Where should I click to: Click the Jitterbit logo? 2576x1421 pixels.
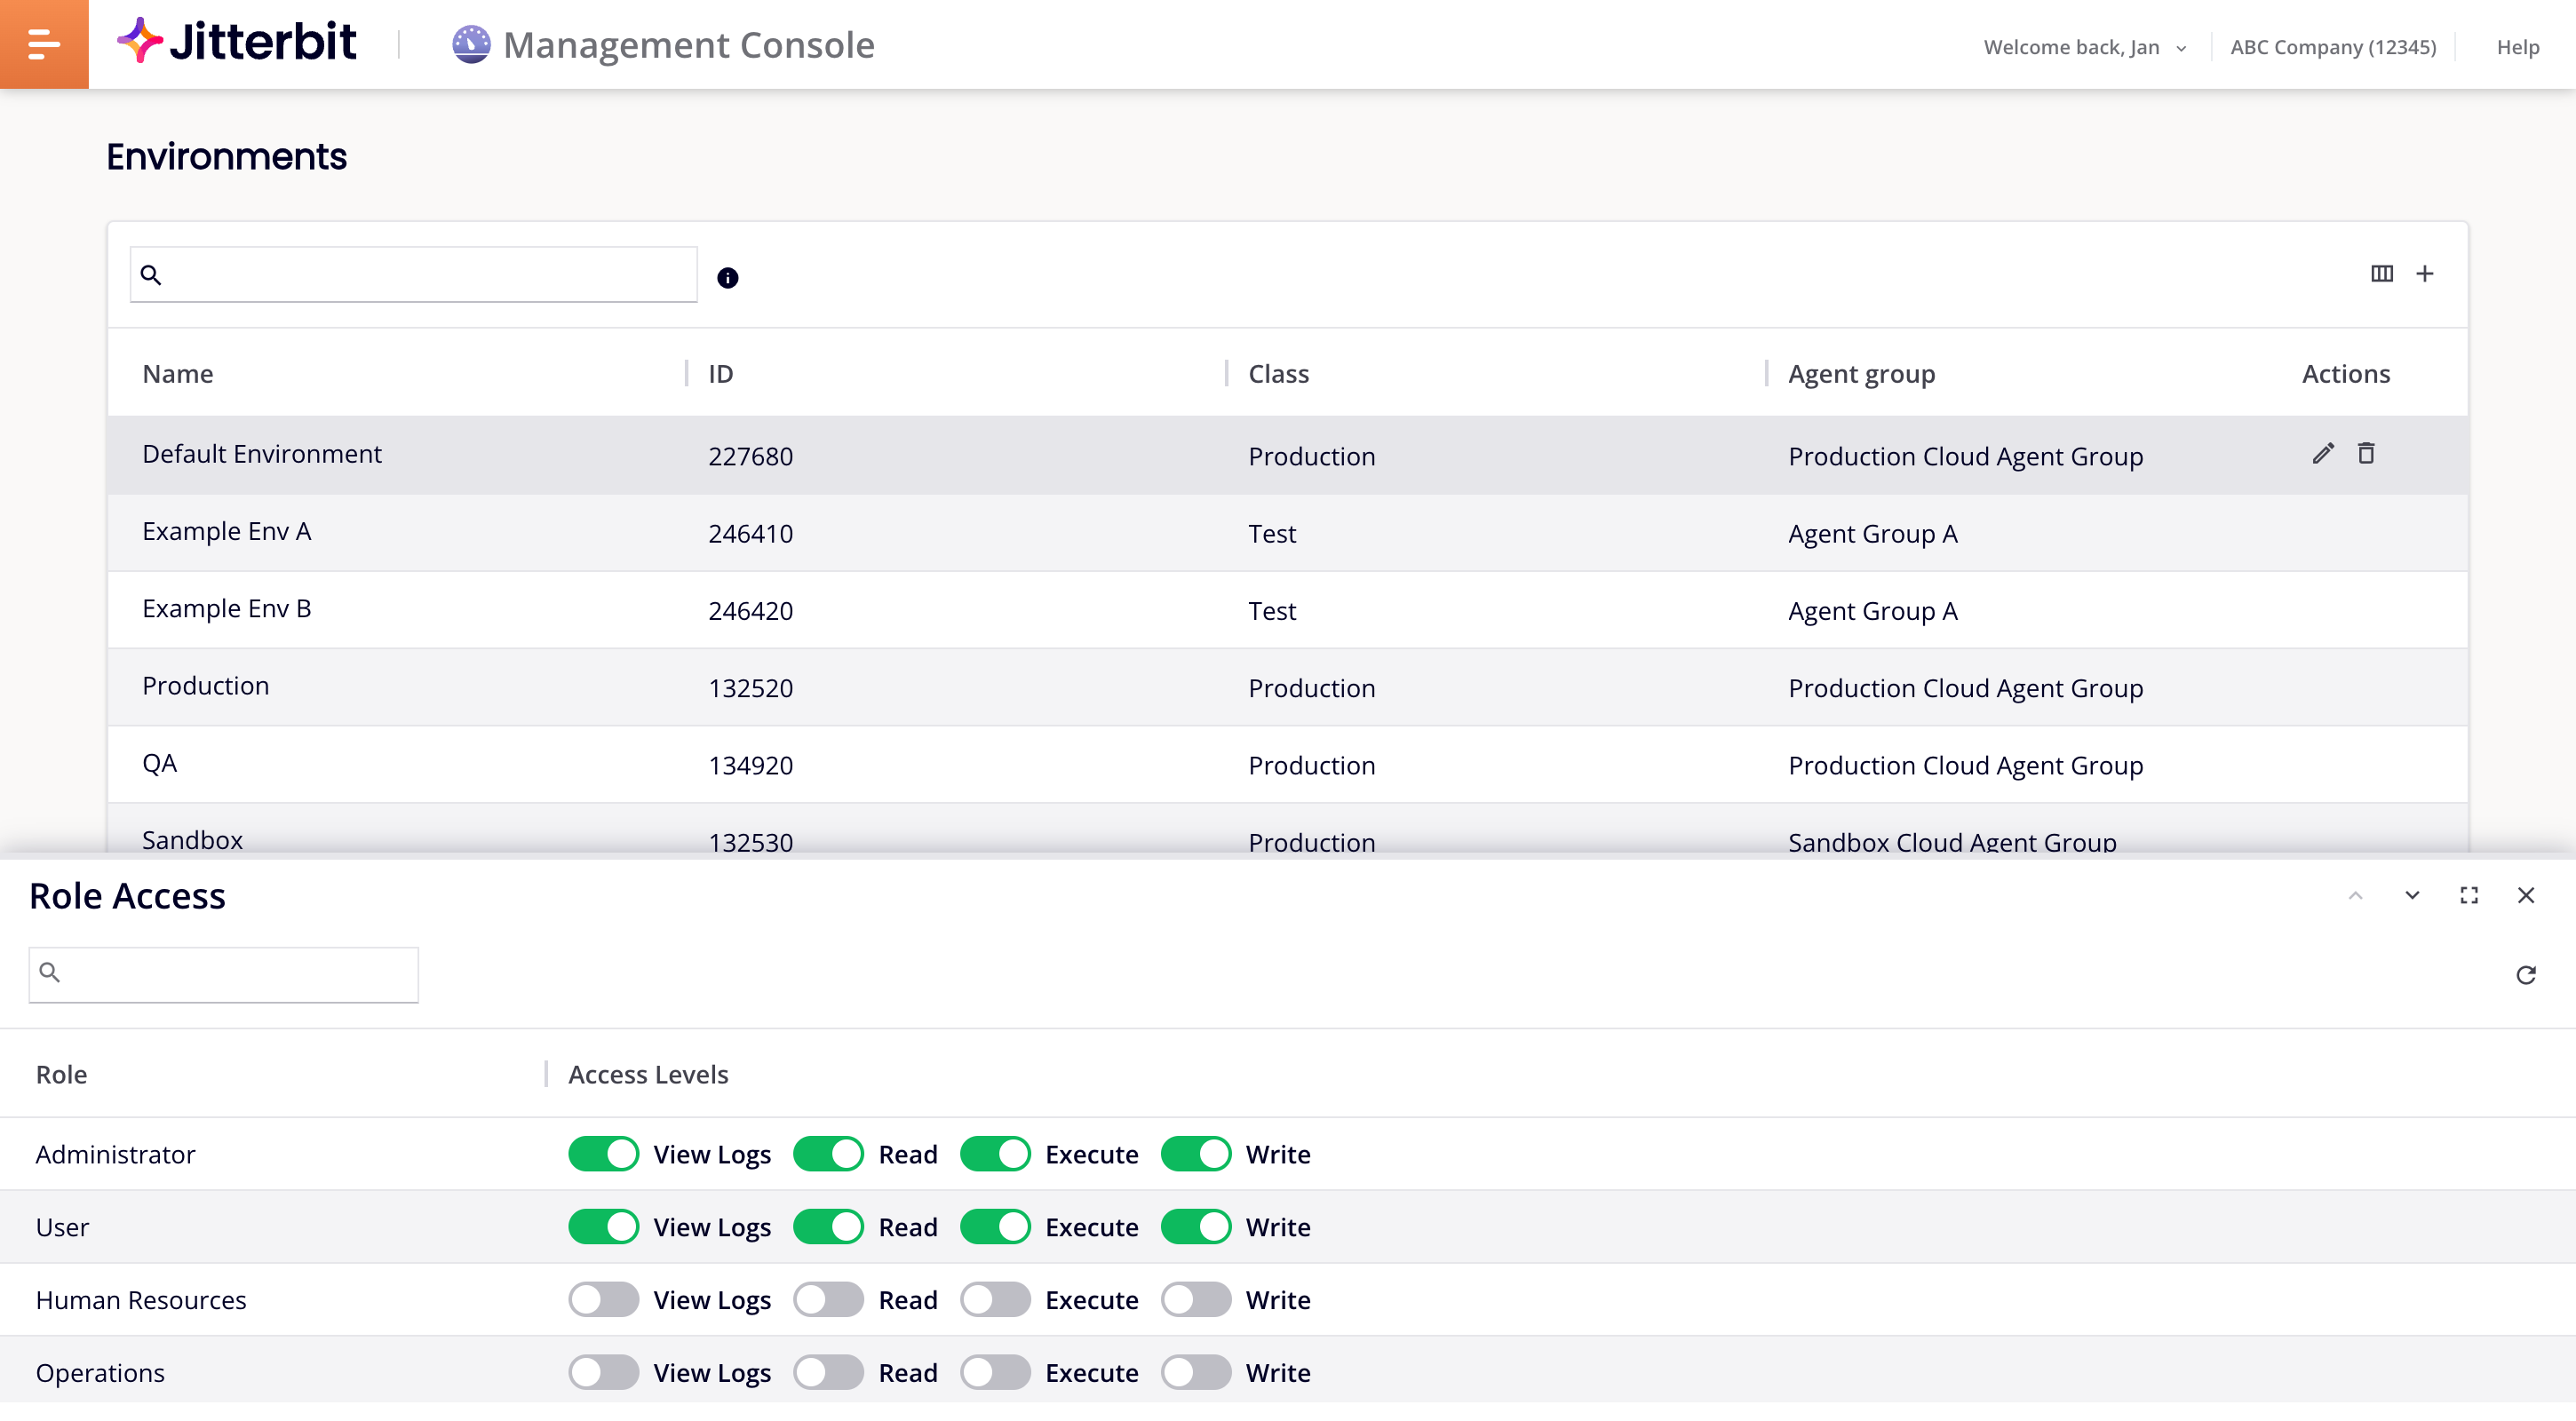point(237,42)
